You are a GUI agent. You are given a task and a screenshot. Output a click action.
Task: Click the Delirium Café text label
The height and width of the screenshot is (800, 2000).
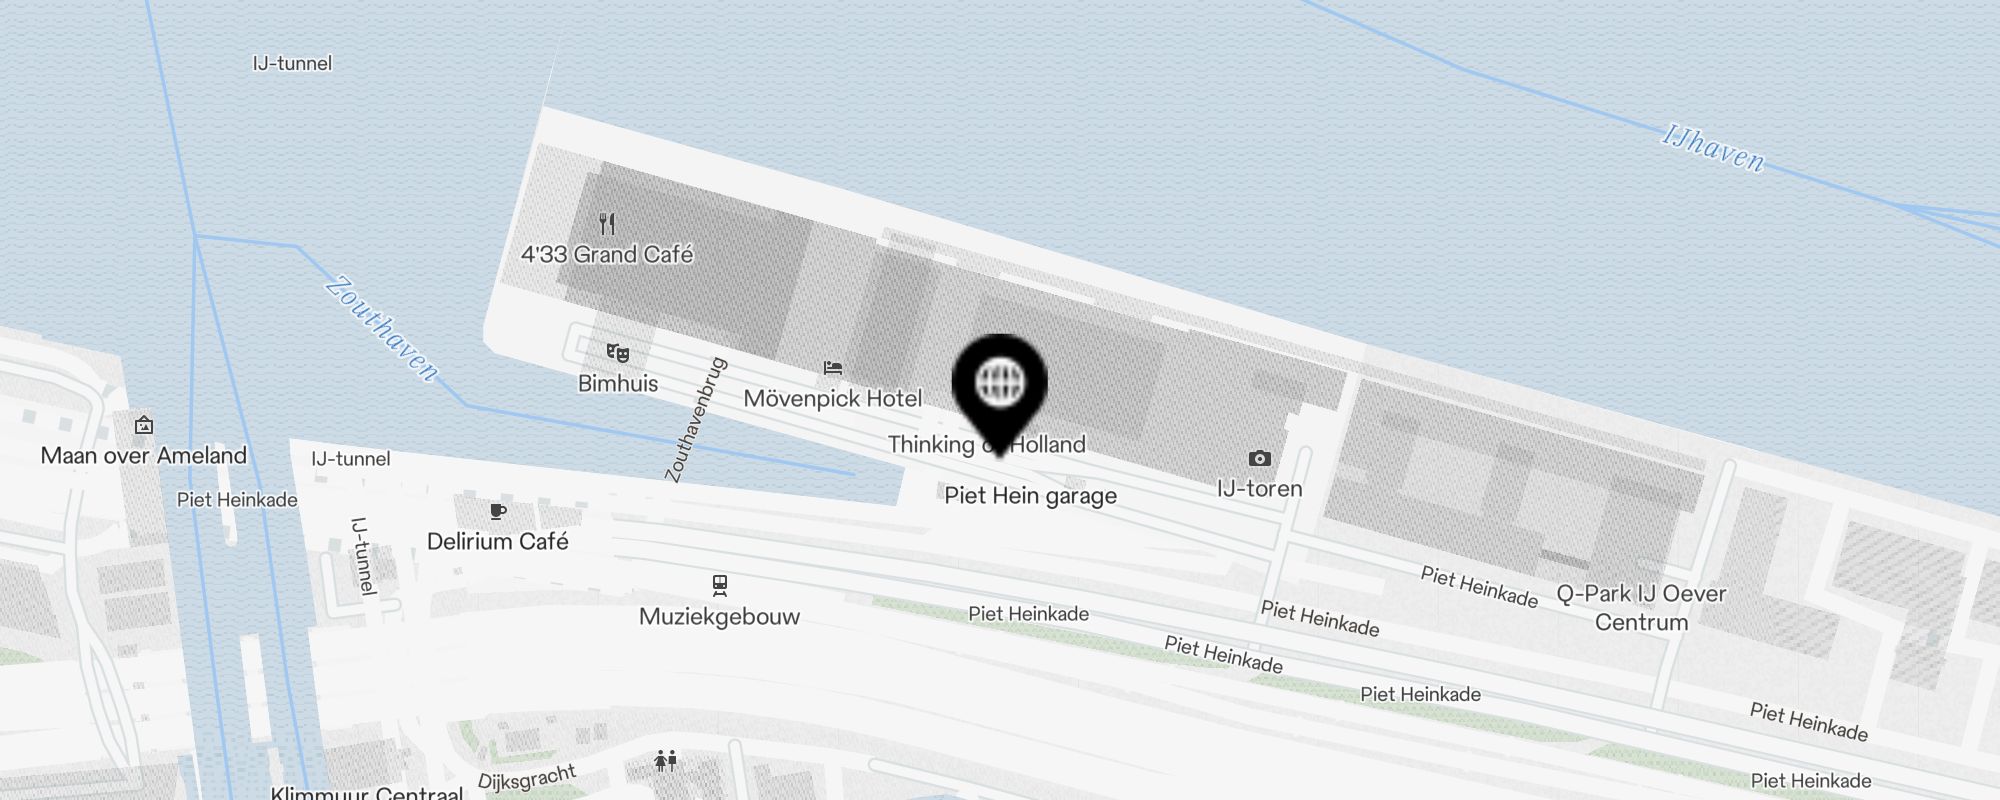[498, 542]
